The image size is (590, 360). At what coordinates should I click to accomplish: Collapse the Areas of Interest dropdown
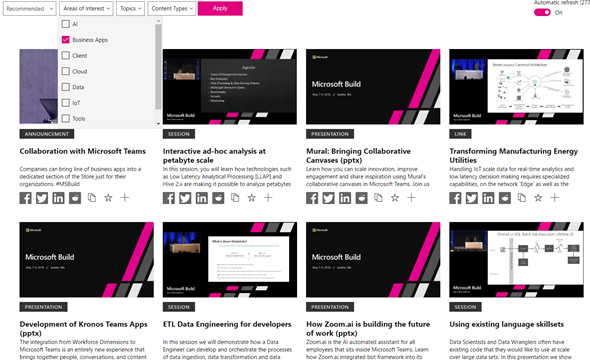[x=86, y=9]
